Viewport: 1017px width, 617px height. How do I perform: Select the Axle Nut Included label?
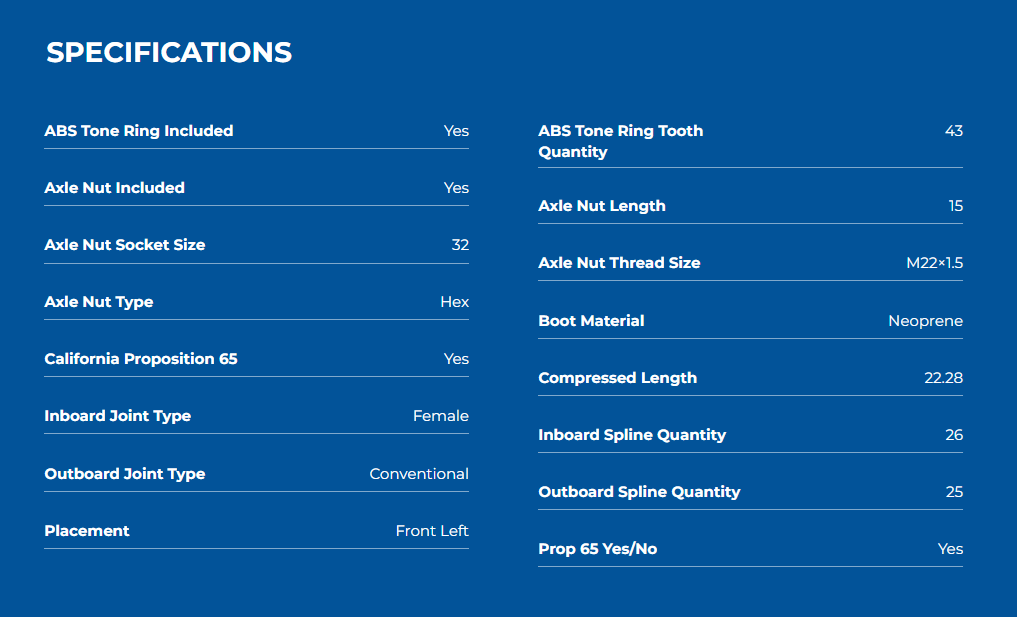[115, 188]
